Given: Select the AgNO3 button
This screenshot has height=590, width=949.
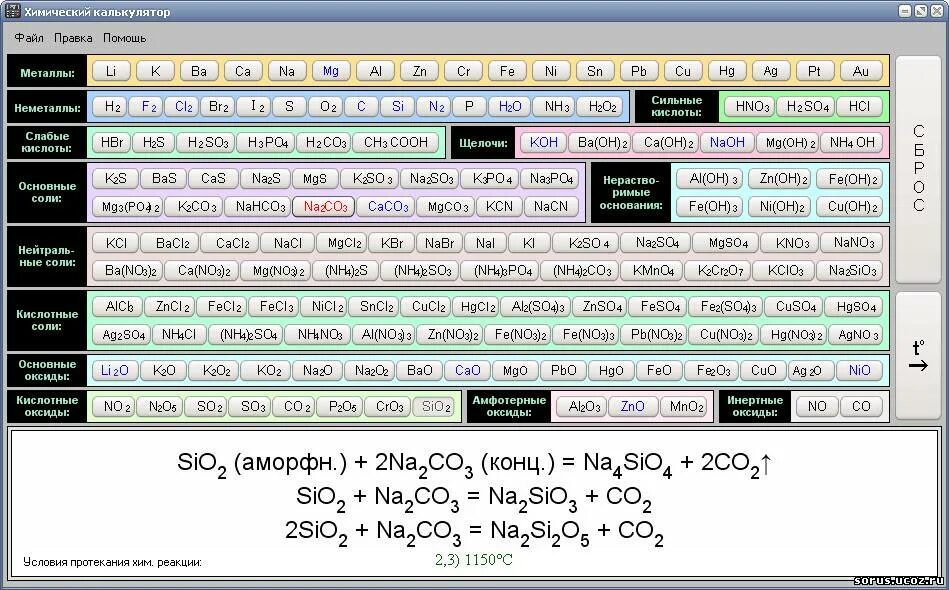Looking at the screenshot, I should [858, 335].
